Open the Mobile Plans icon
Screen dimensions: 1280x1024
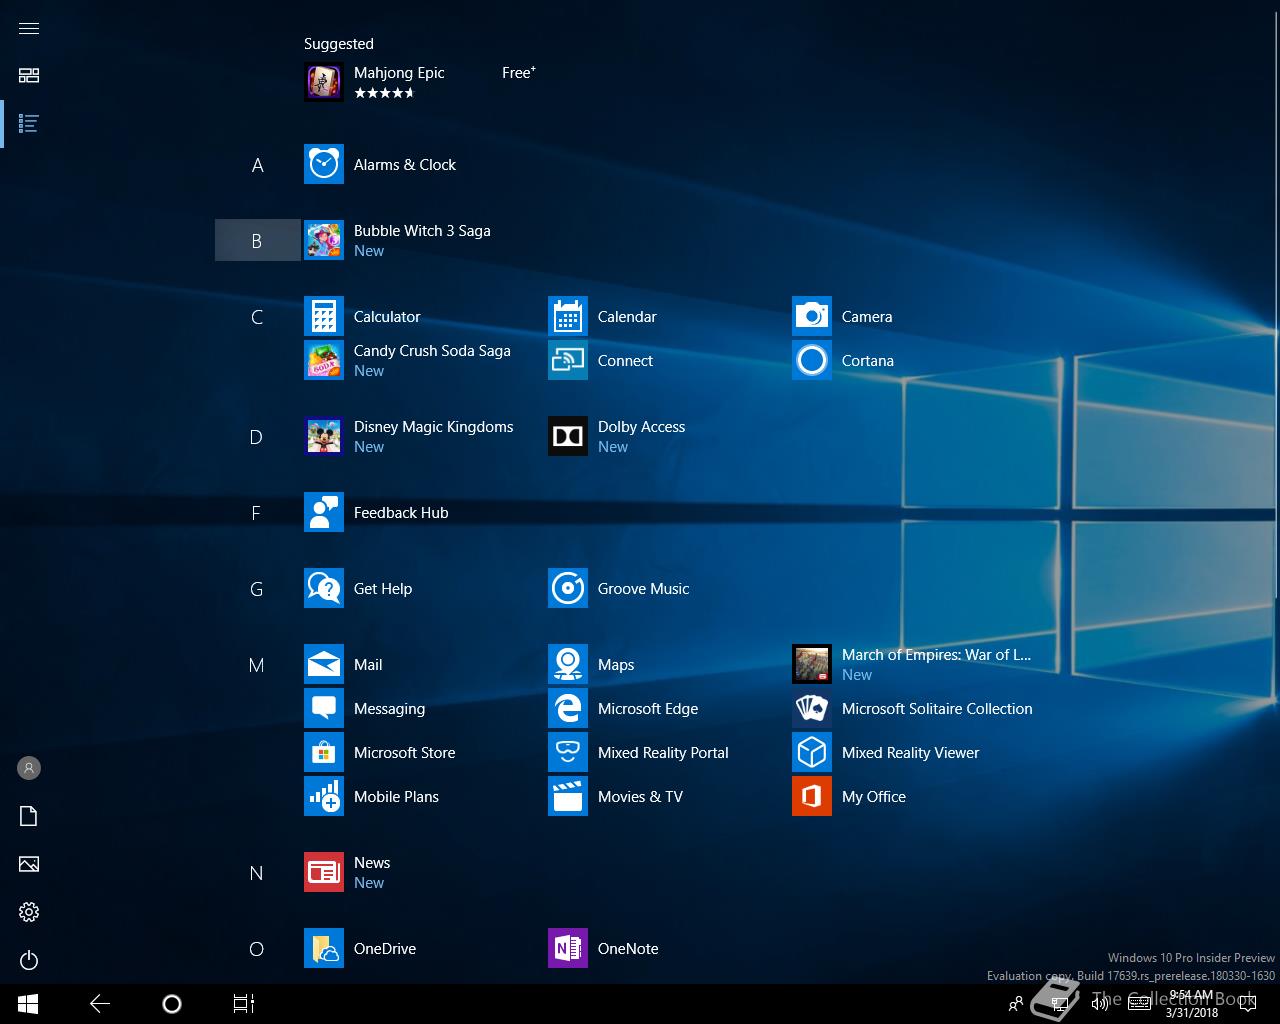click(x=324, y=796)
